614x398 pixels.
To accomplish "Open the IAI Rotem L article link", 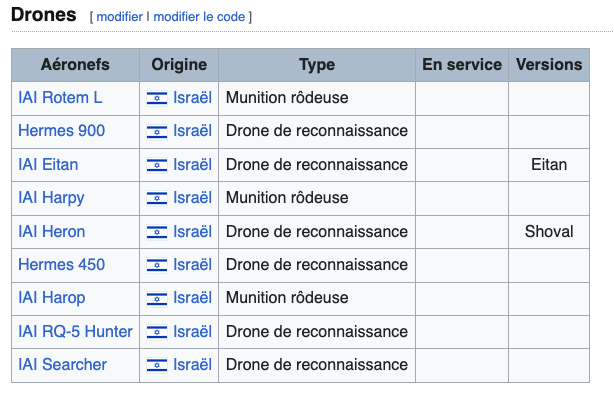I will pyautogui.click(x=60, y=98).
